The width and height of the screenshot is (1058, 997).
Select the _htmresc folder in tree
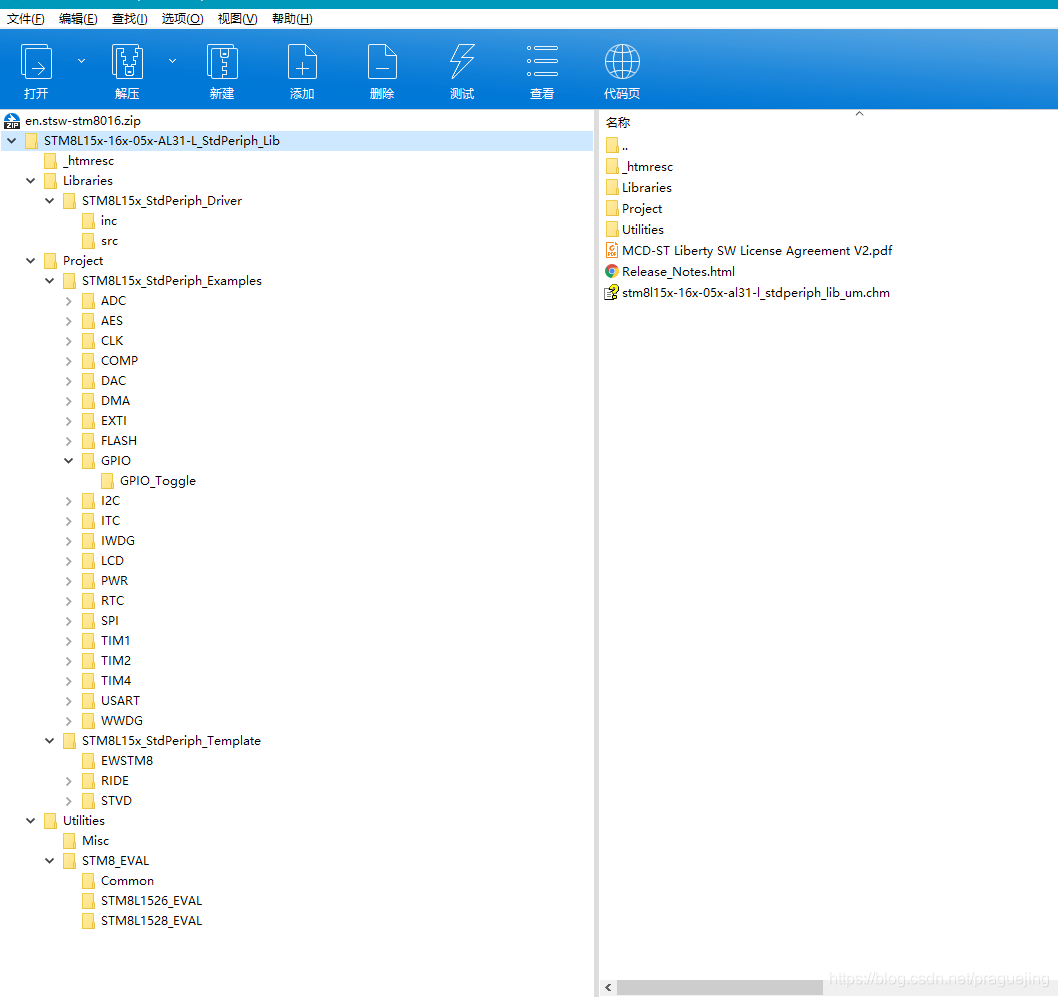pos(88,161)
